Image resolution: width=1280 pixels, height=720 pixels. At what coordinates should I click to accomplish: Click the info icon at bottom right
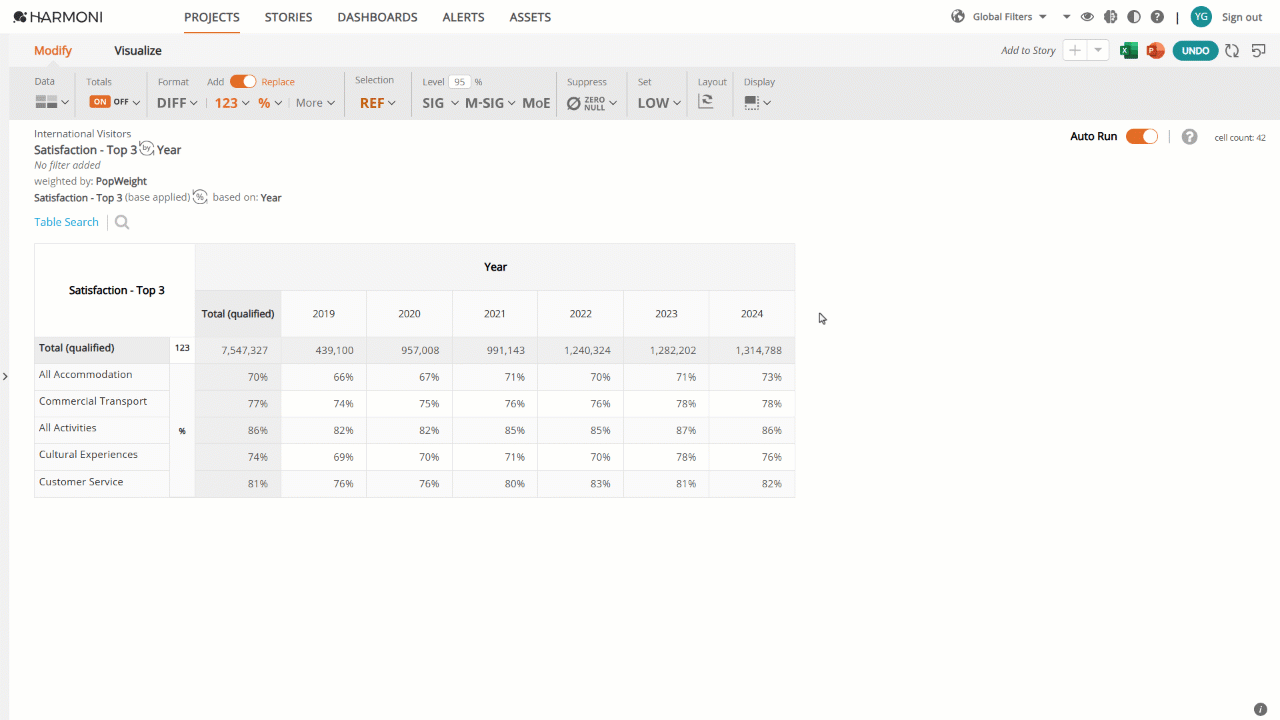click(x=1260, y=709)
